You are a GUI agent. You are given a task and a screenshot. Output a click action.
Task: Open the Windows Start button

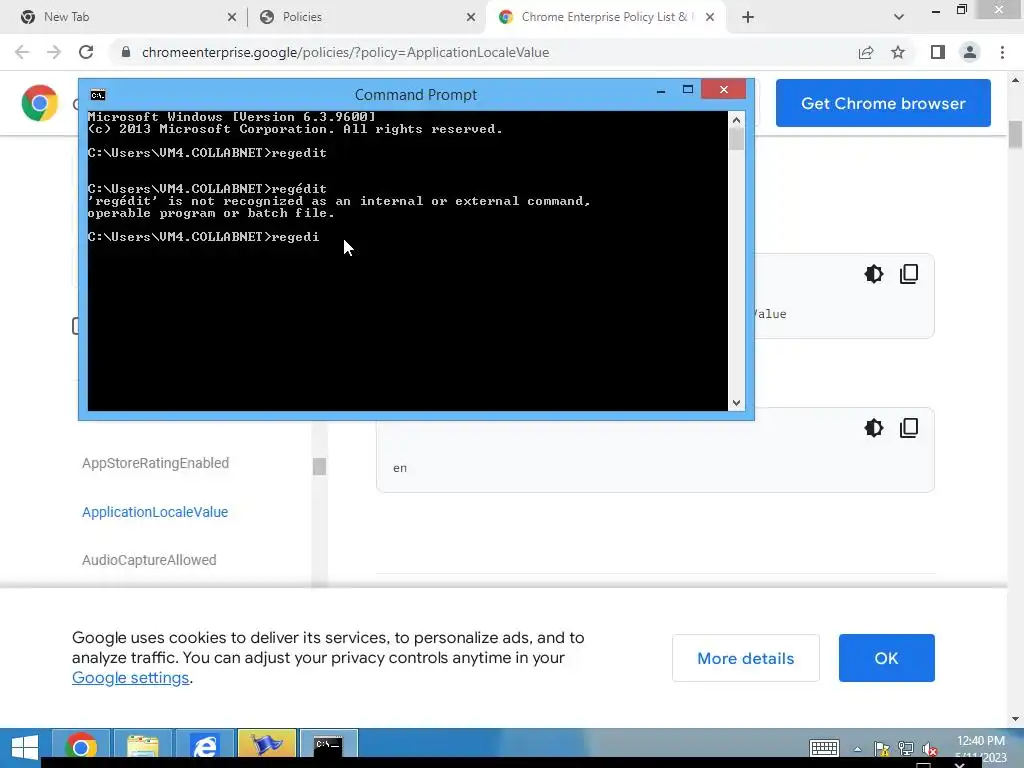tap(25, 747)
